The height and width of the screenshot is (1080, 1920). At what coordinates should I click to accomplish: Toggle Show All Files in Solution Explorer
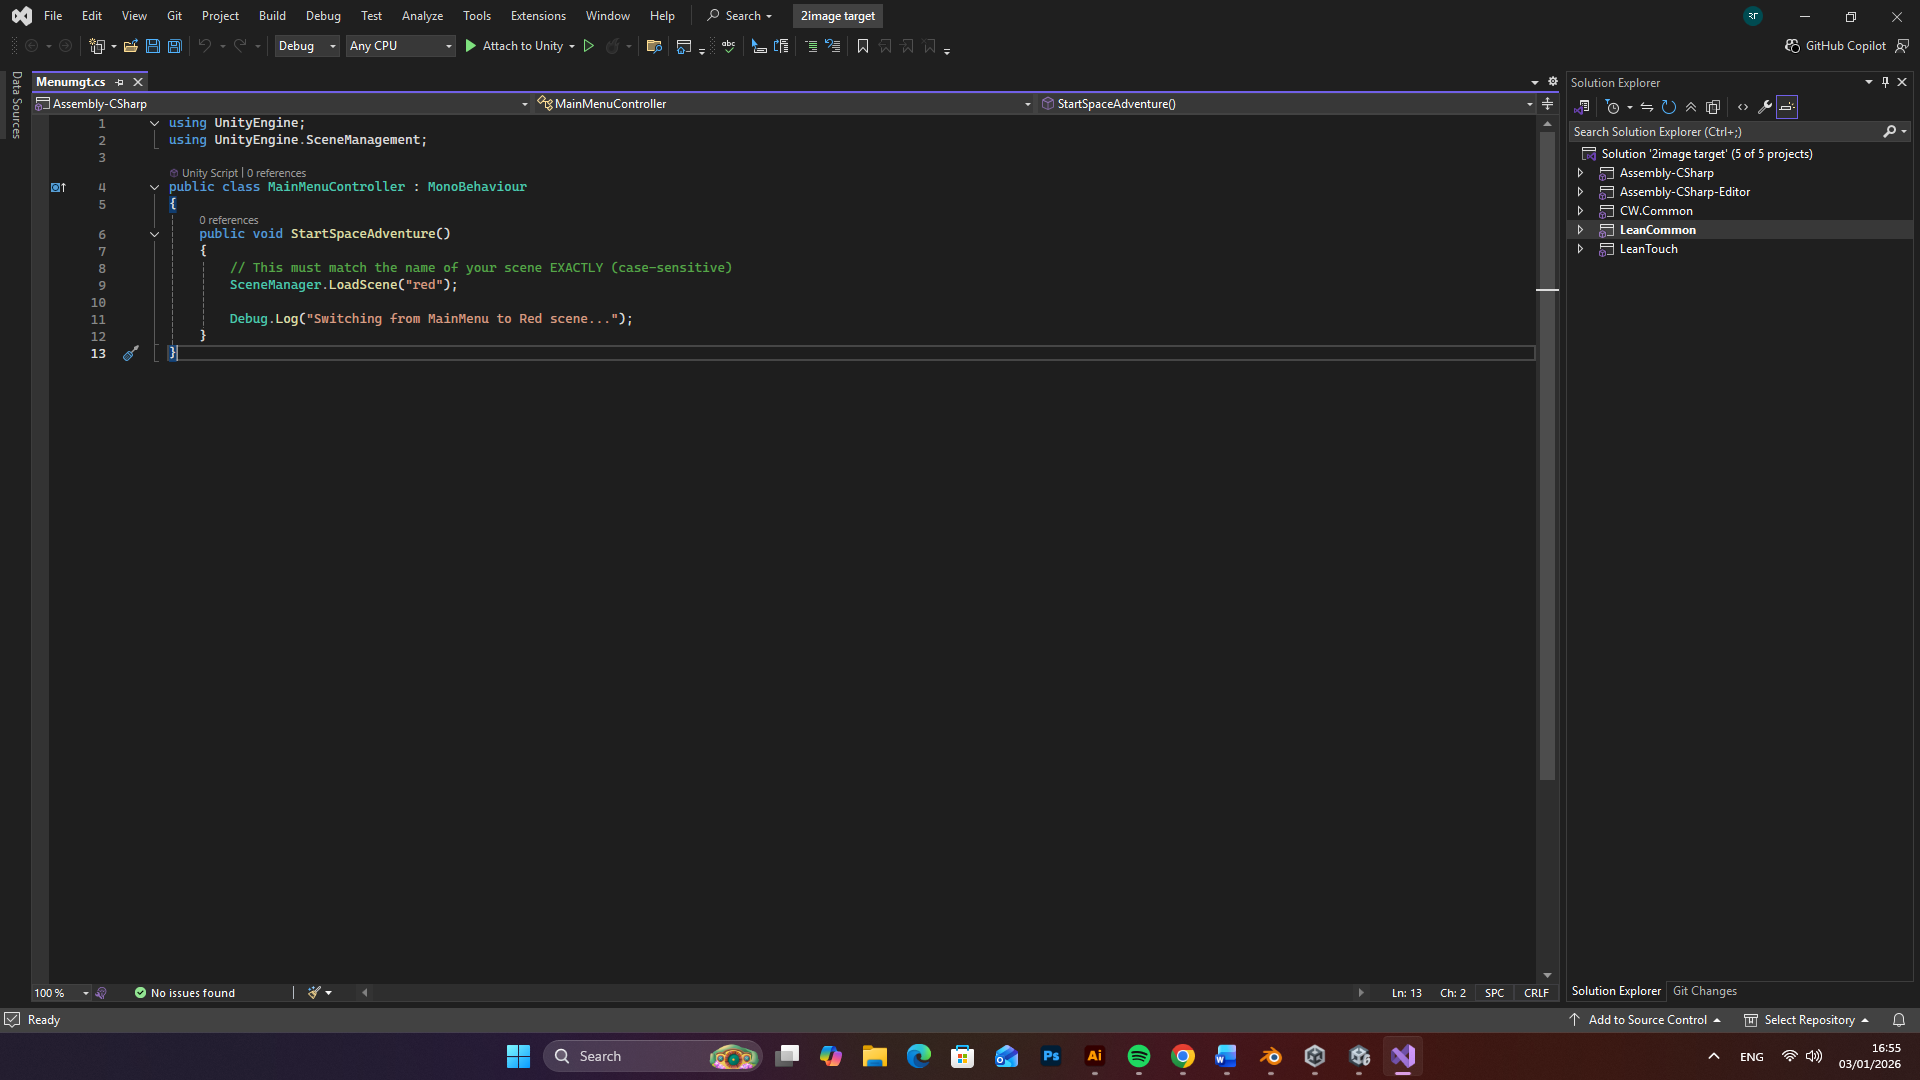coord(1713,107)
